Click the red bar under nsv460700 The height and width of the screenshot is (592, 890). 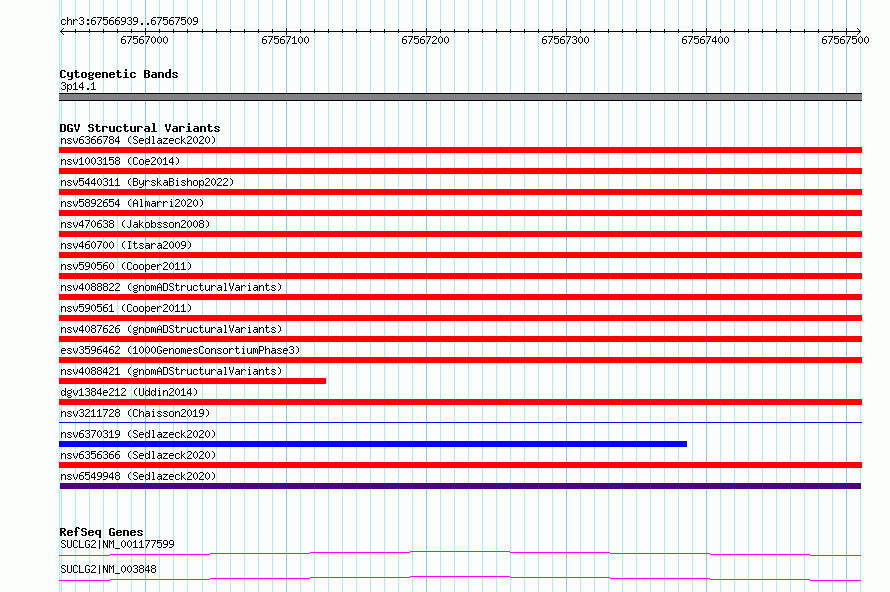[460, 255]
